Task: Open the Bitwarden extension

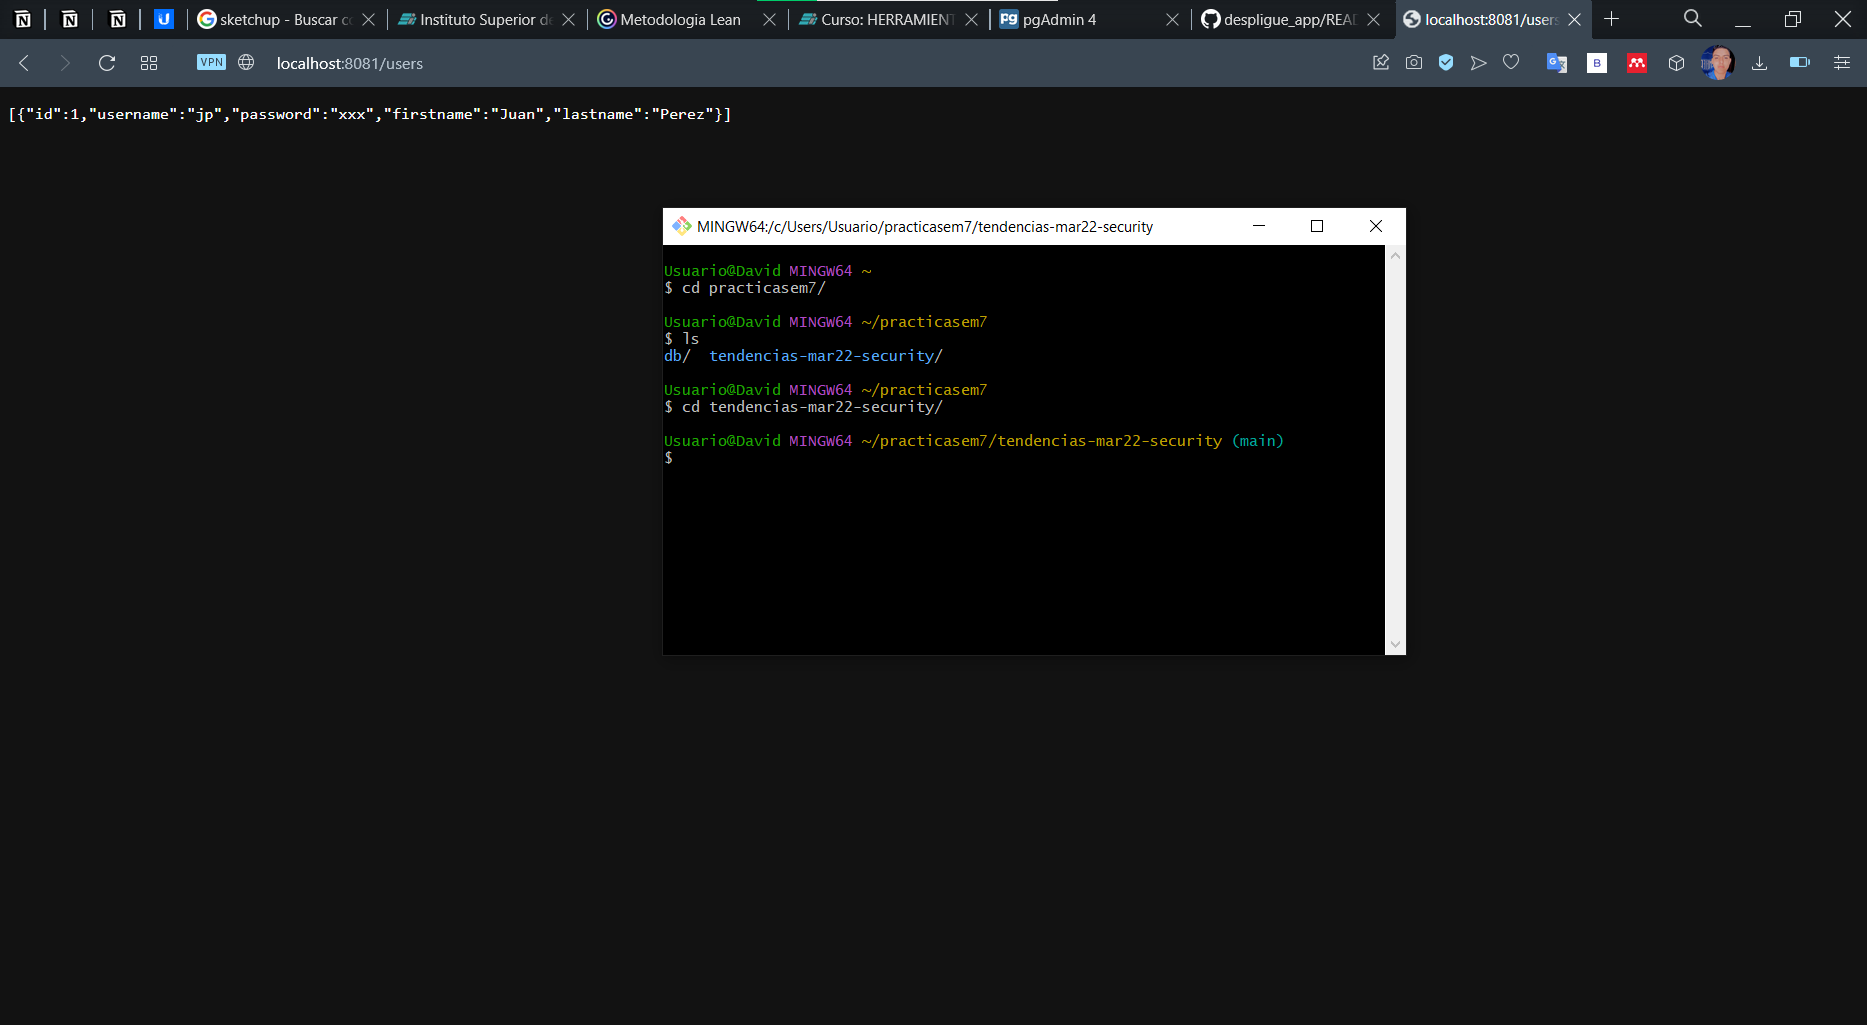Action: point(1596,62)
